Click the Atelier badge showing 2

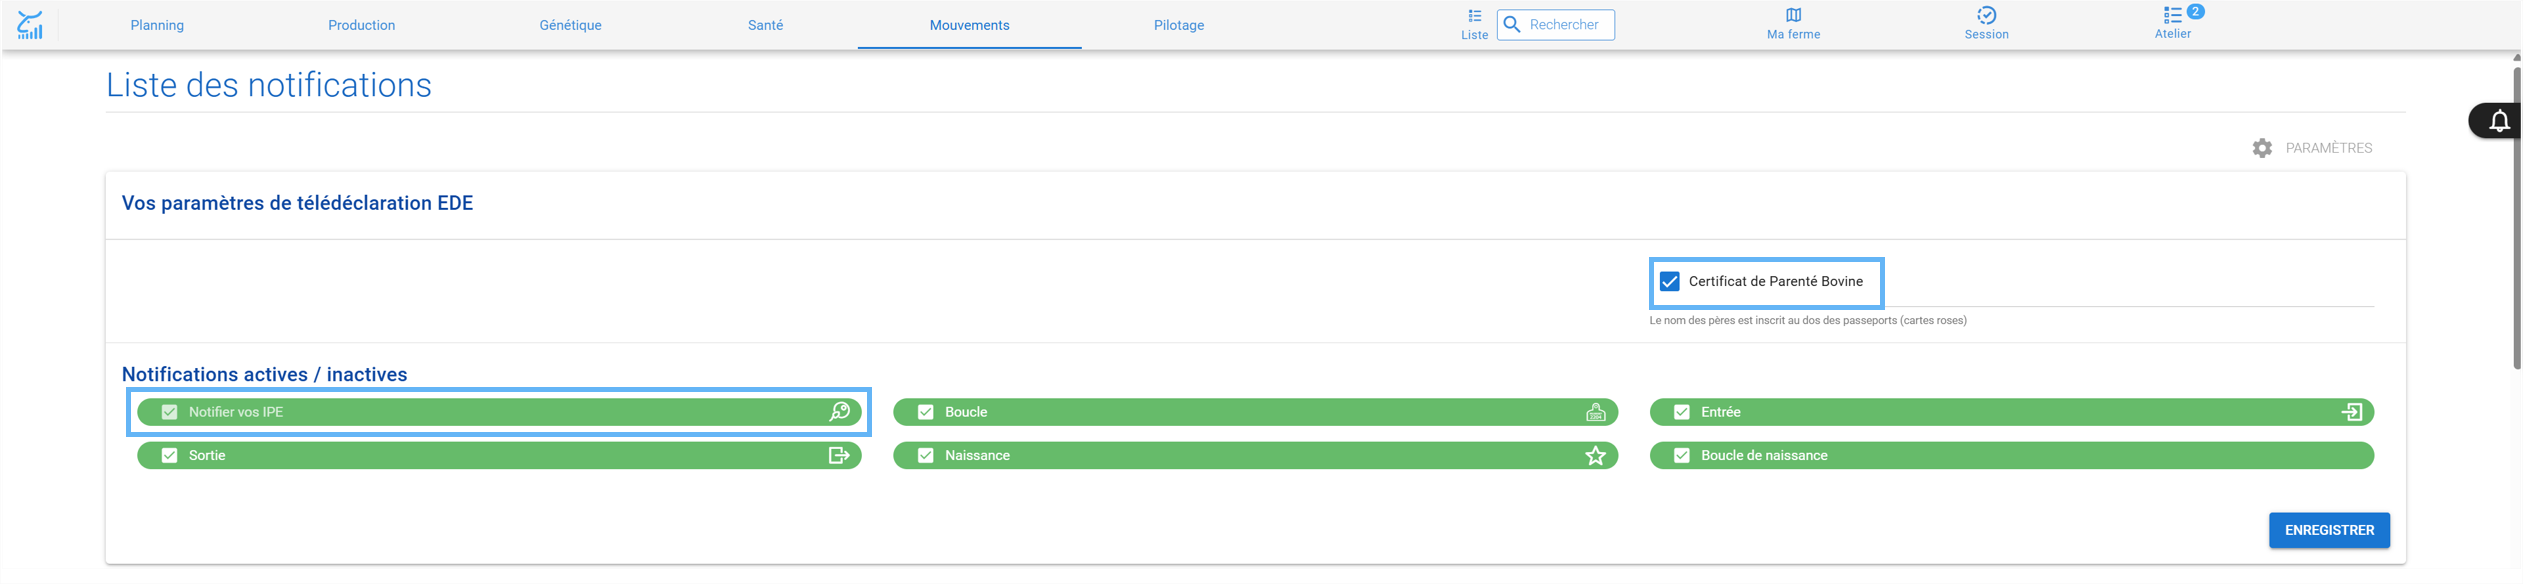(2195, 12)
